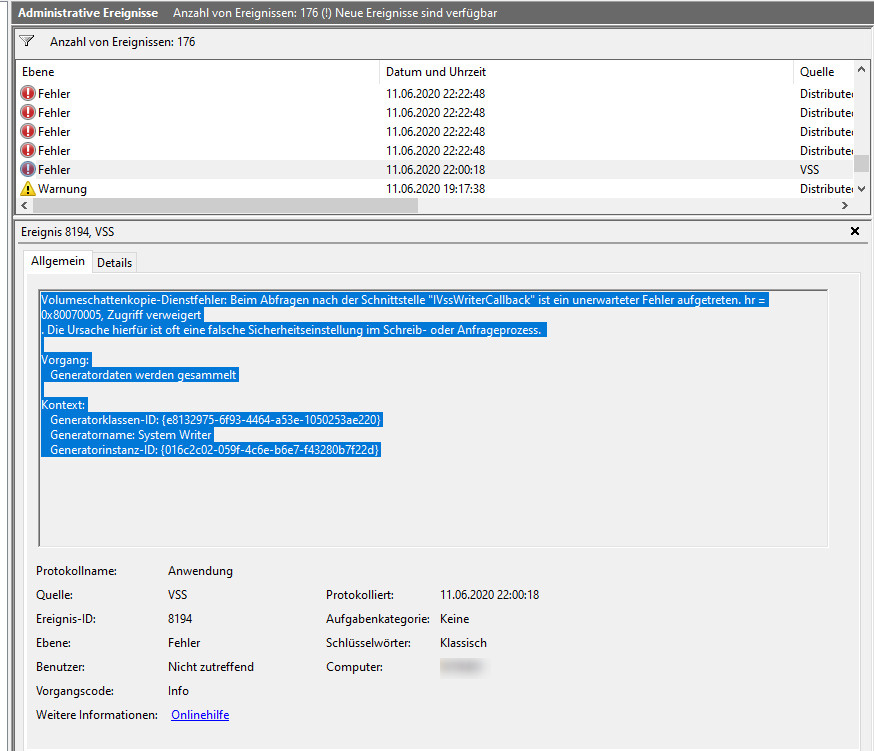Click the Generatorname: System Writer line

(x=131, y=435)
